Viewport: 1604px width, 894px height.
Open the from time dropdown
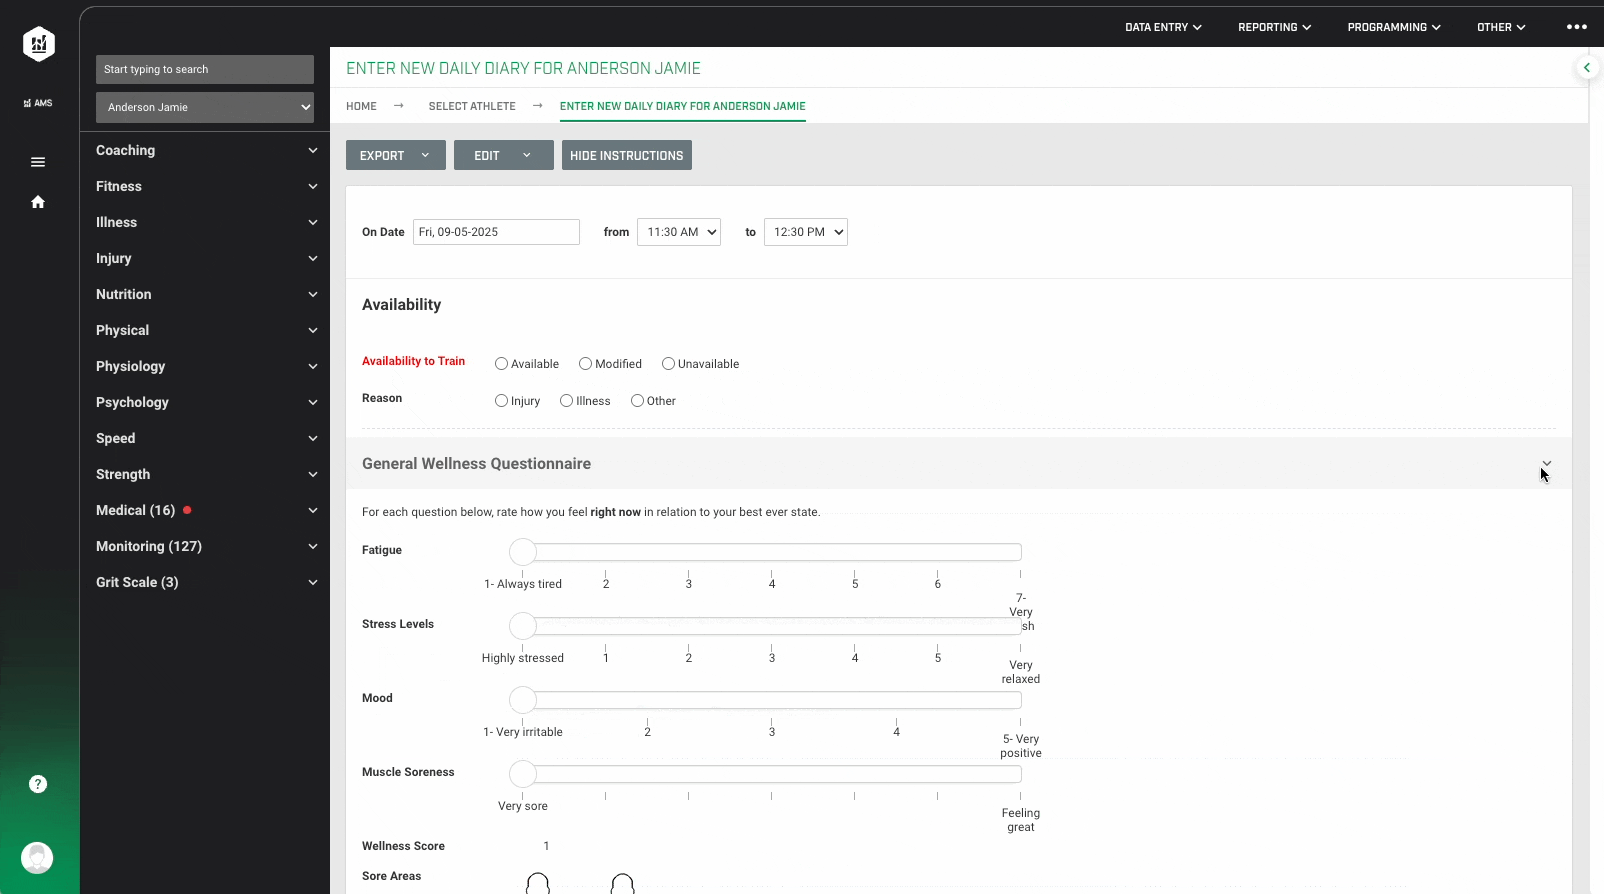click(679, 232)
